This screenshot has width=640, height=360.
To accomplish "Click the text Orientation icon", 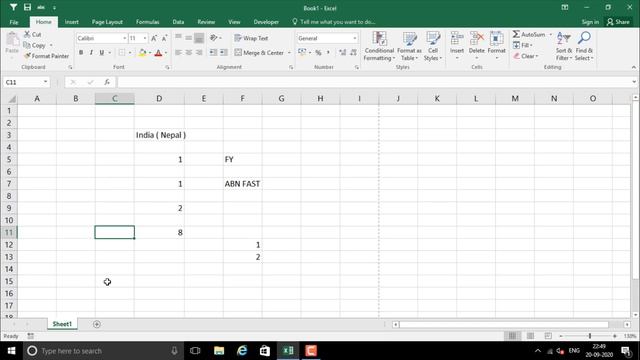I will coord(213,38).
